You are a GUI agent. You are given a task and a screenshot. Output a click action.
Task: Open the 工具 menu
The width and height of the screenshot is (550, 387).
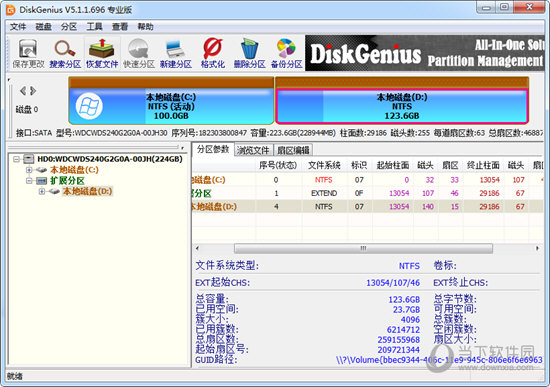[x=94, y=27]
